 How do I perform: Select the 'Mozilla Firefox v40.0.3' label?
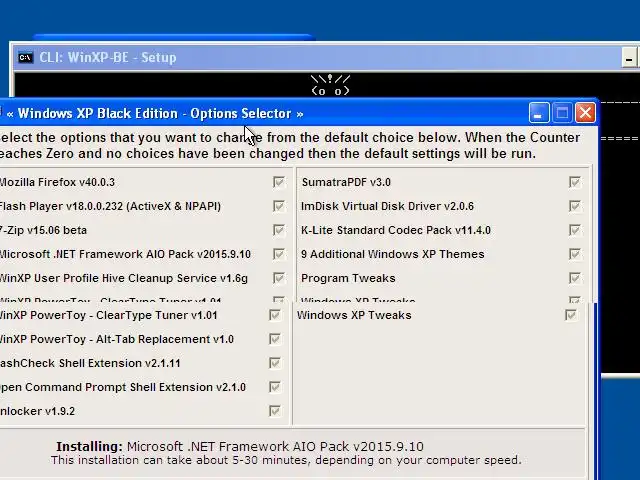click(57, 182)
